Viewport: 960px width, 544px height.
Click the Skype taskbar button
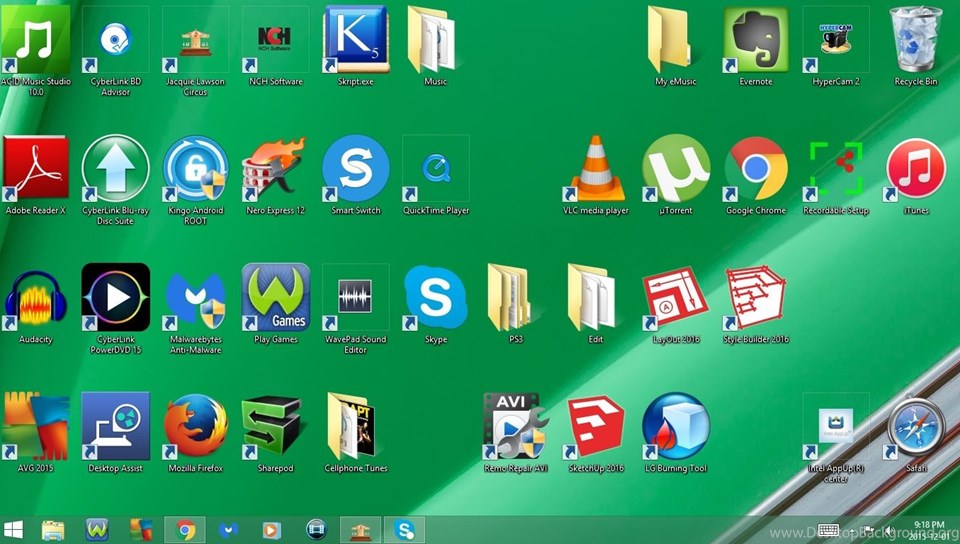tap(404, 530)
